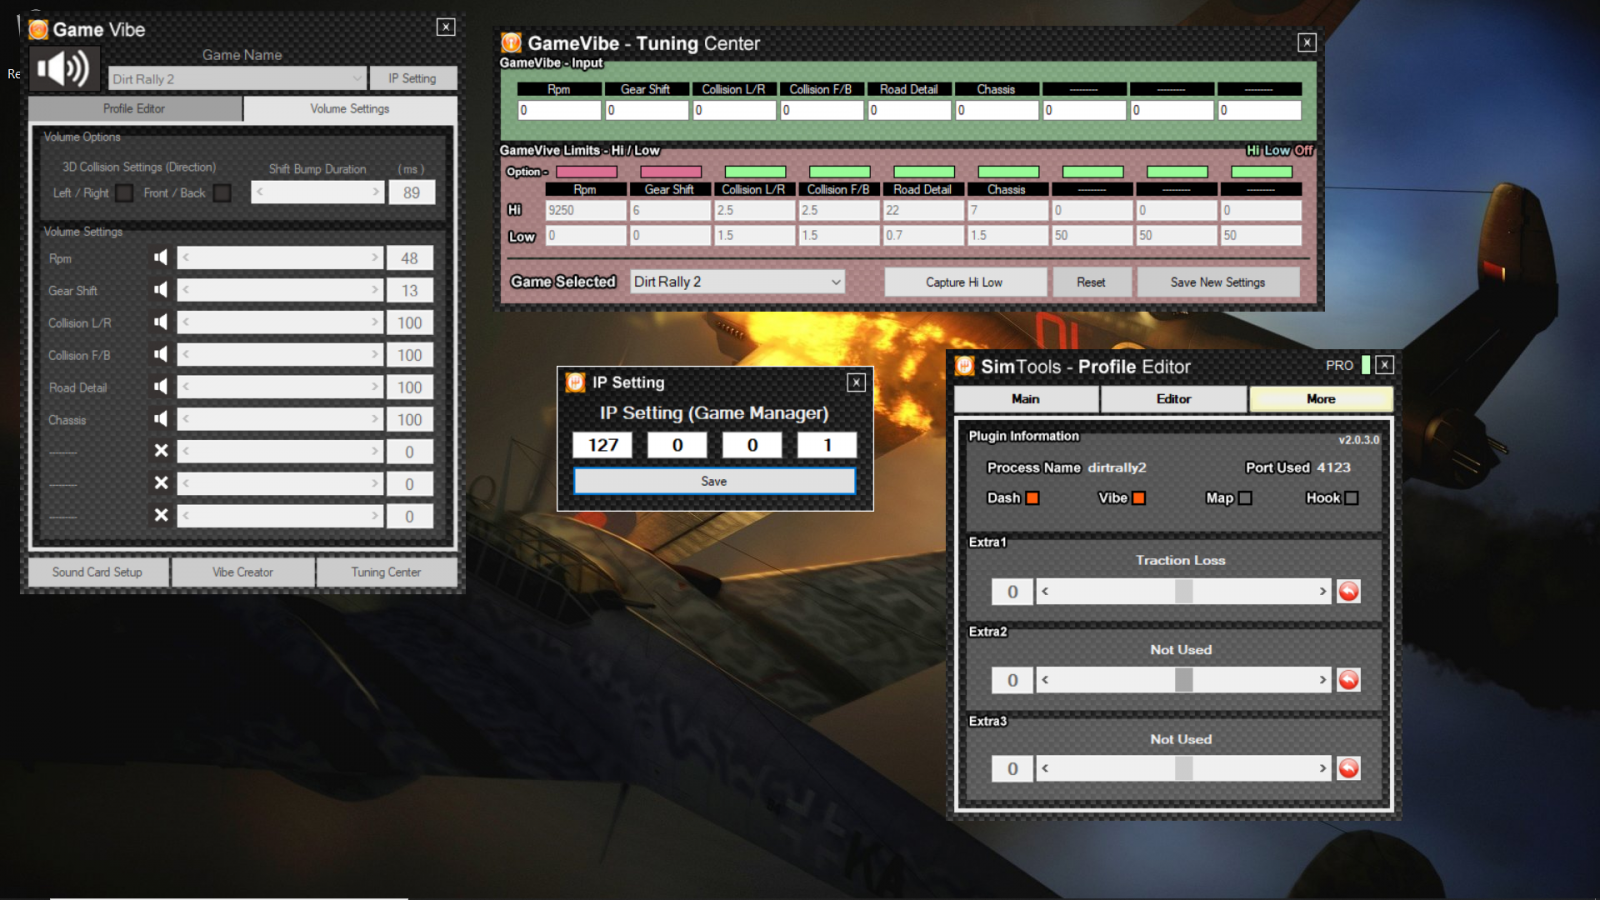Viewport: 1600px width, 900px height.
Task: Click the large Game Vibe speaker icon
Action: 62,69
